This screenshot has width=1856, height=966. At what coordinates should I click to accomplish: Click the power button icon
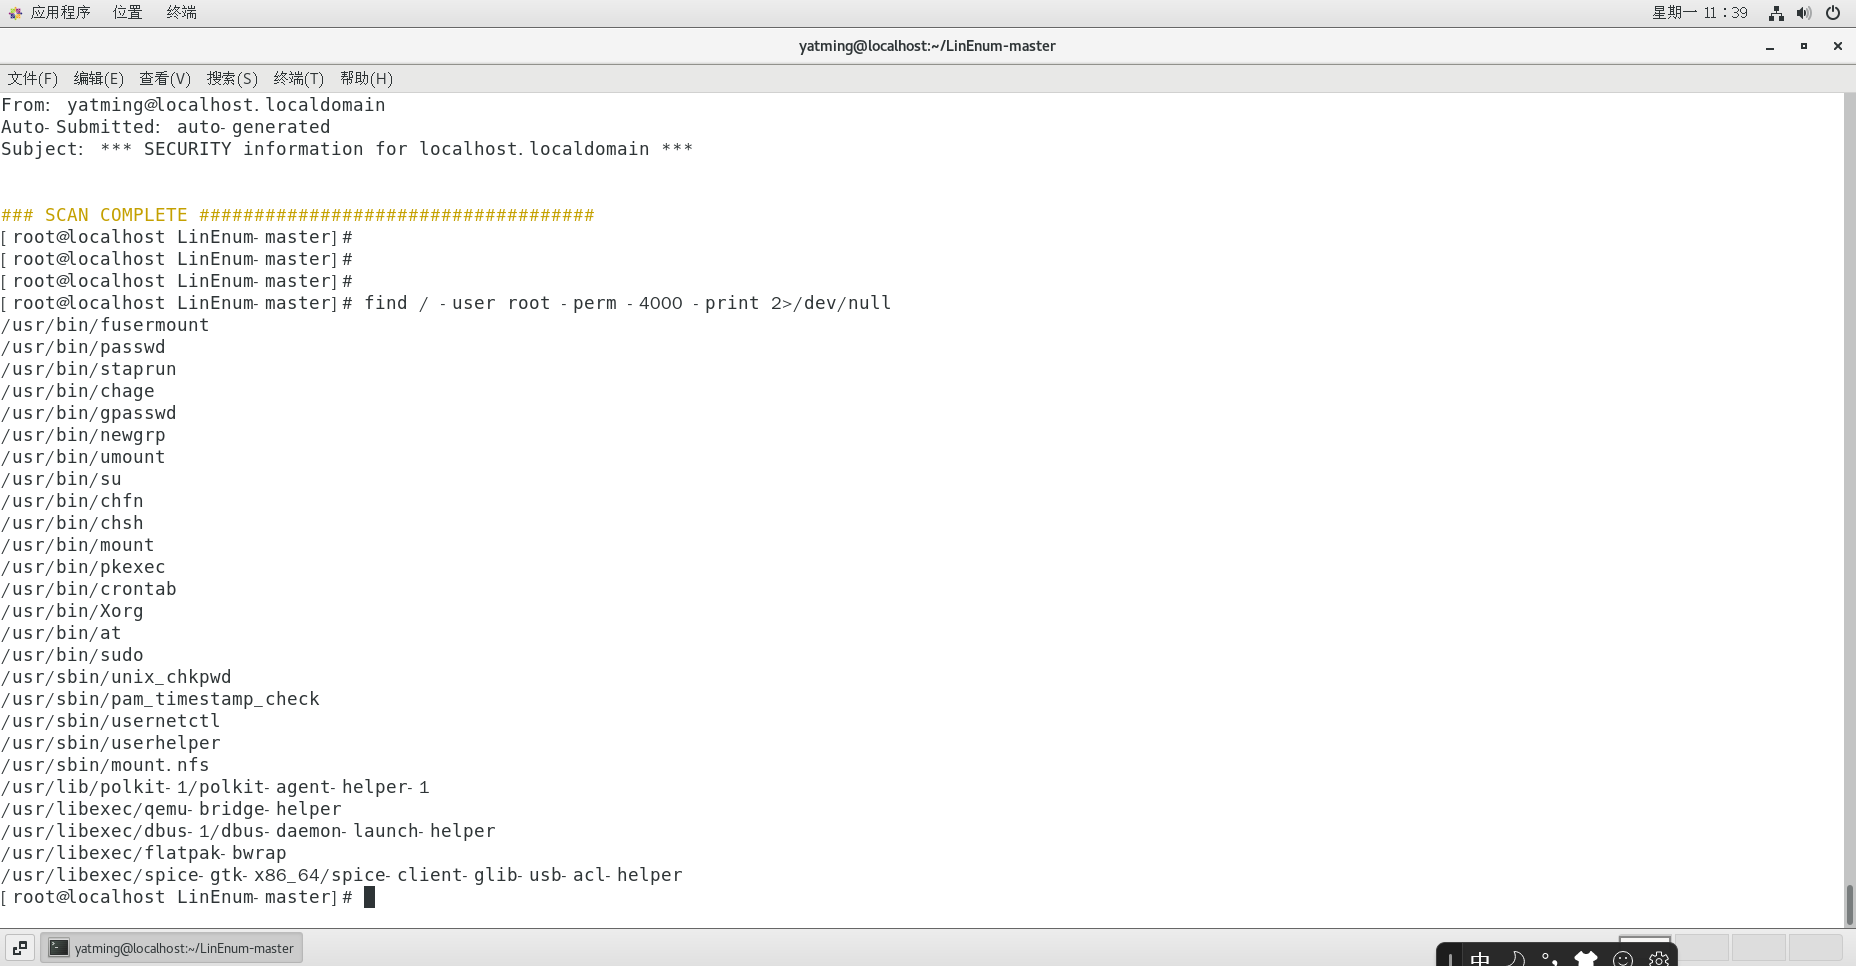coord(1833,13)
